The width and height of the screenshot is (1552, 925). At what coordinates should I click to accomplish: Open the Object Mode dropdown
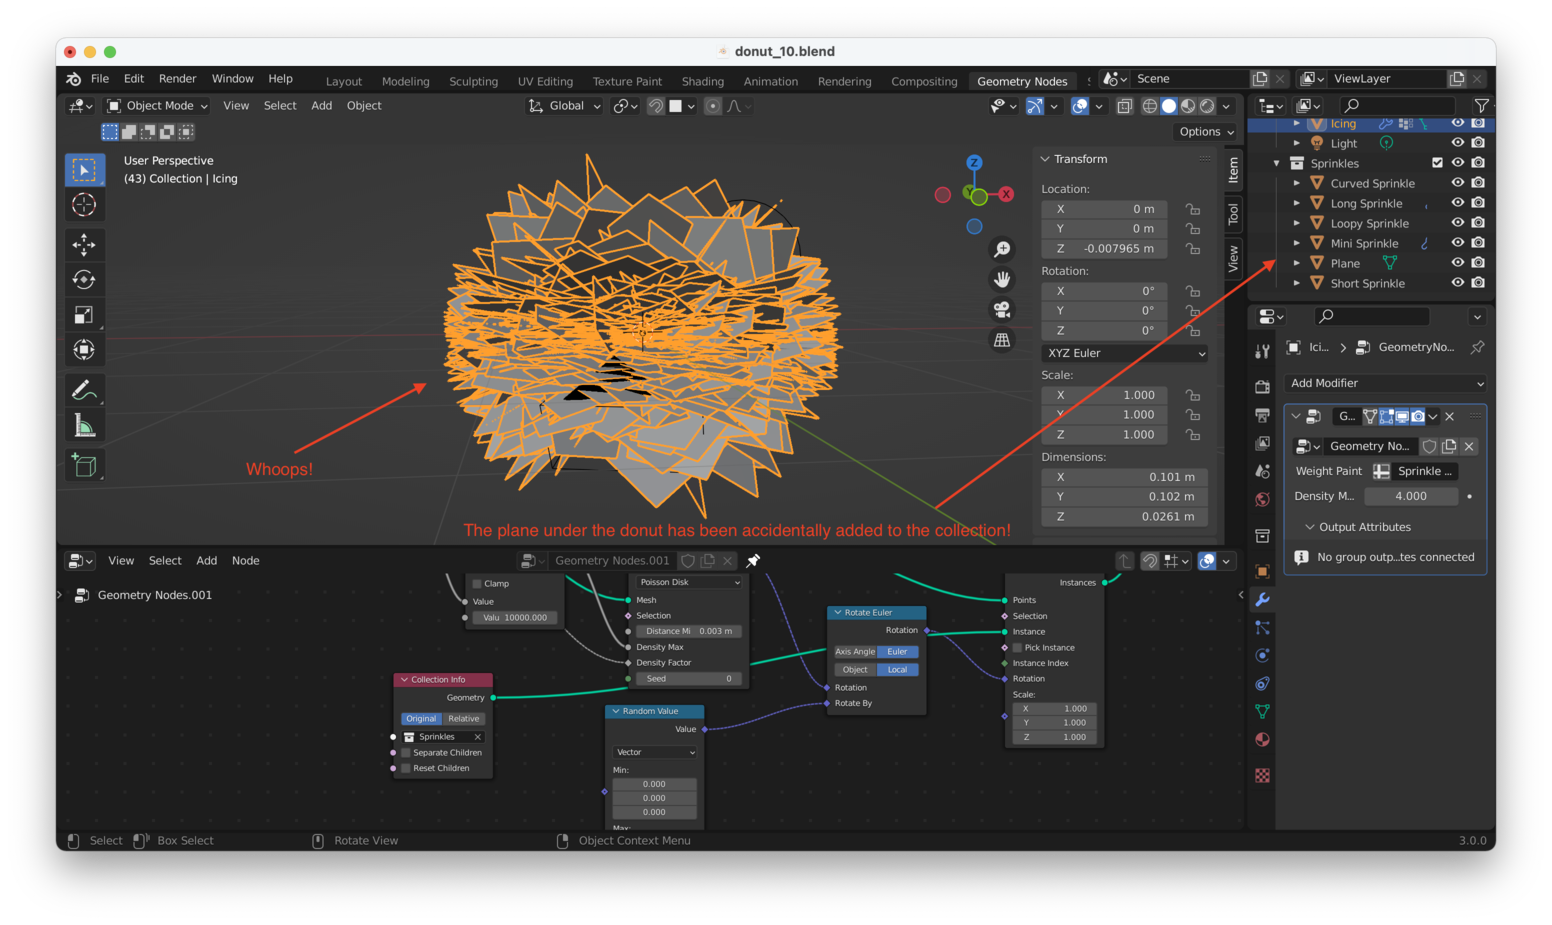(x=158, y=106)
